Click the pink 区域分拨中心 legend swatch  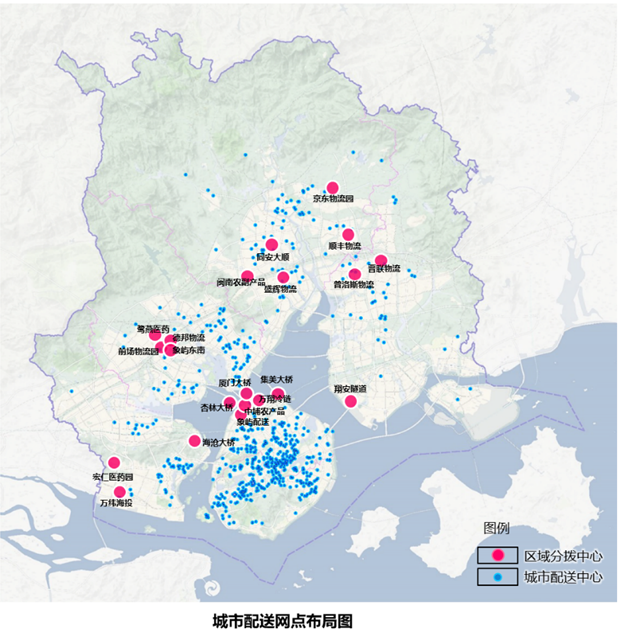tap(497, 556)
